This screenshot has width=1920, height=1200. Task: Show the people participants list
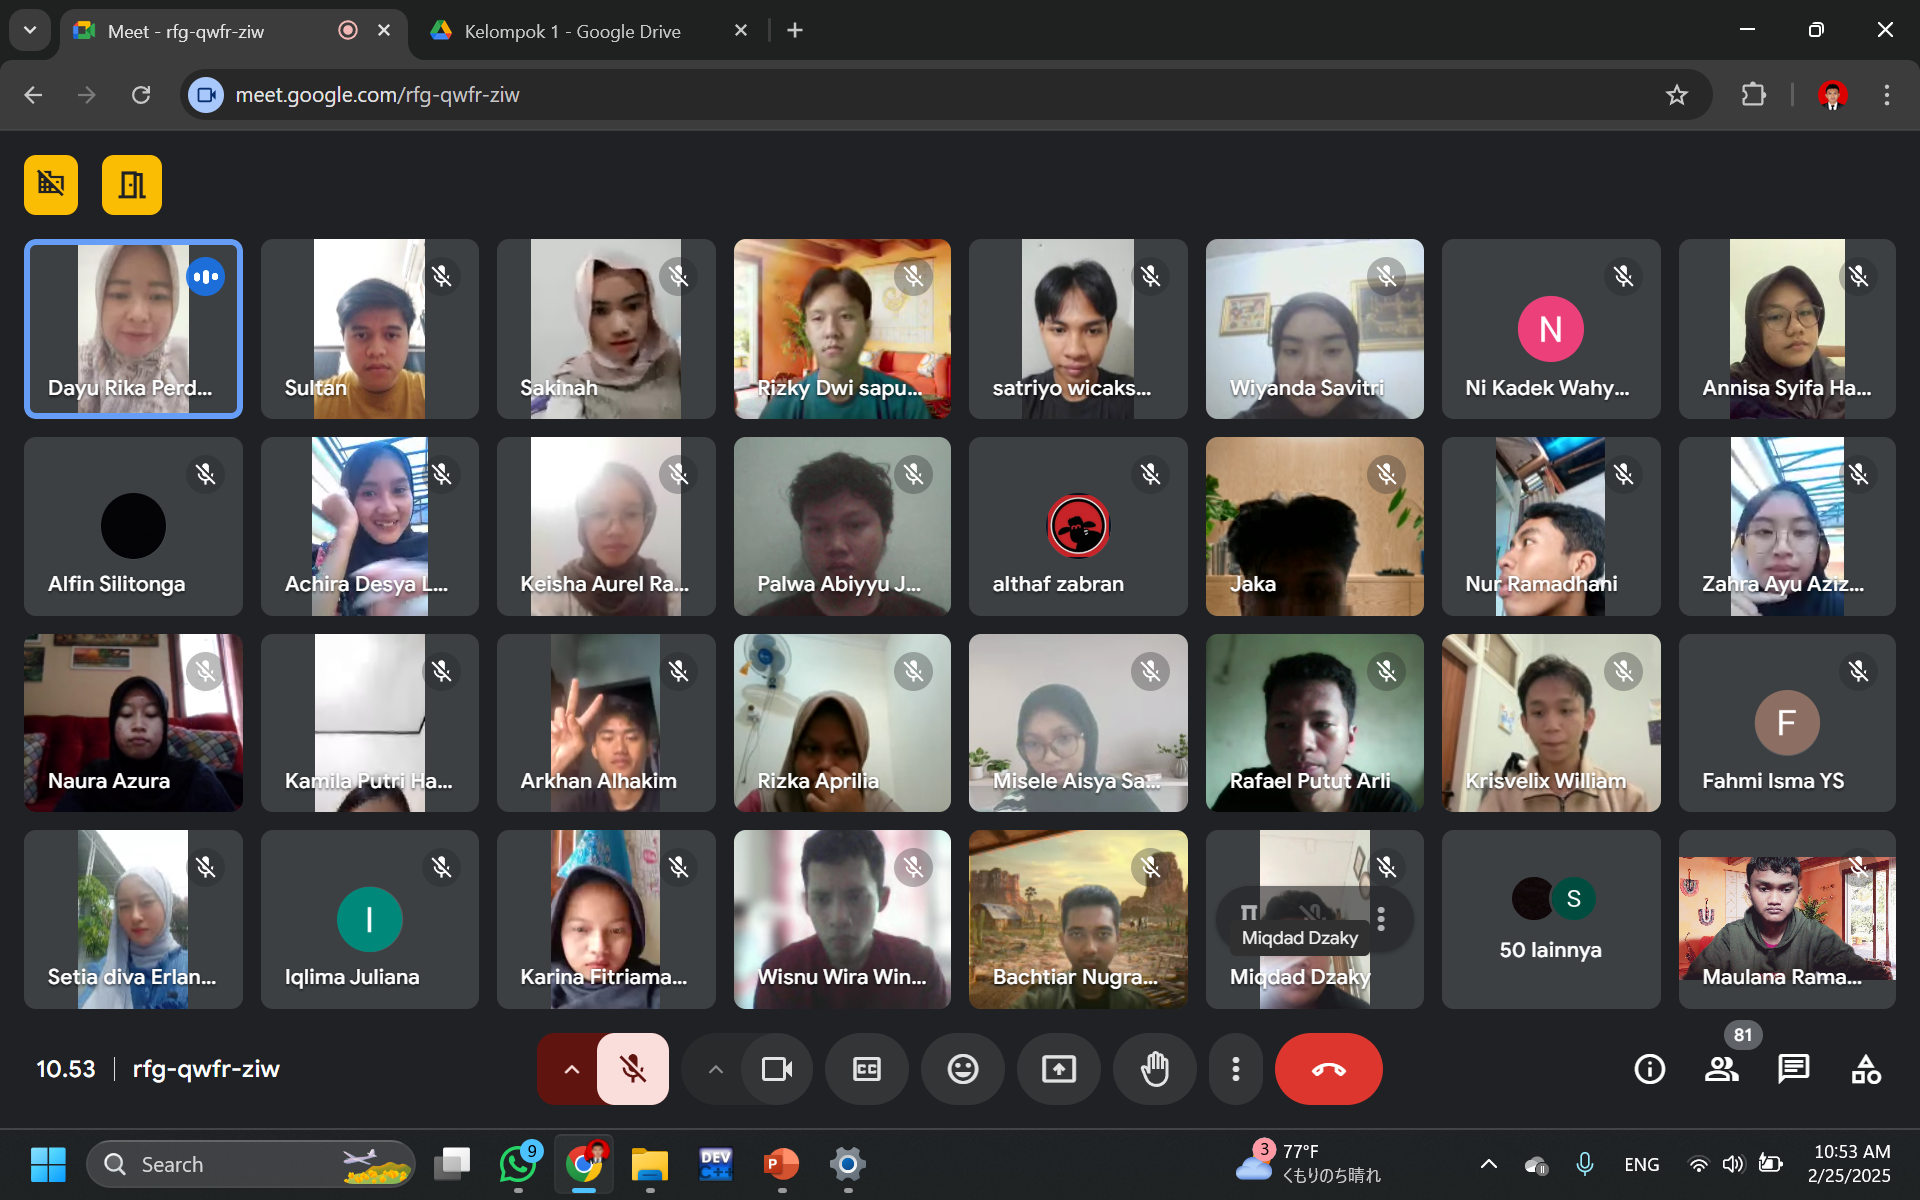(1721, 1069)
